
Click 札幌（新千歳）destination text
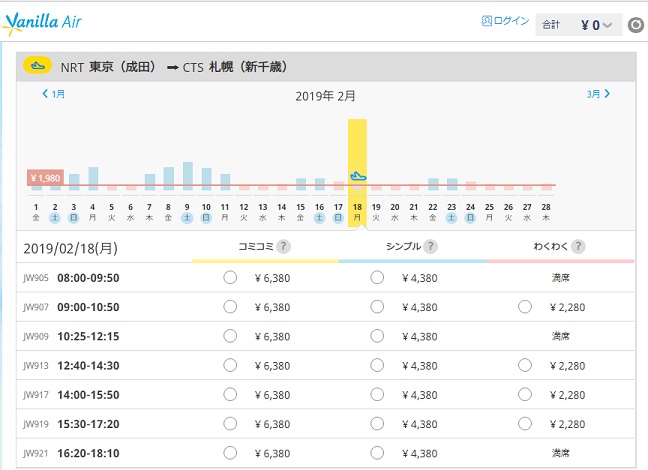pos(248,67)
